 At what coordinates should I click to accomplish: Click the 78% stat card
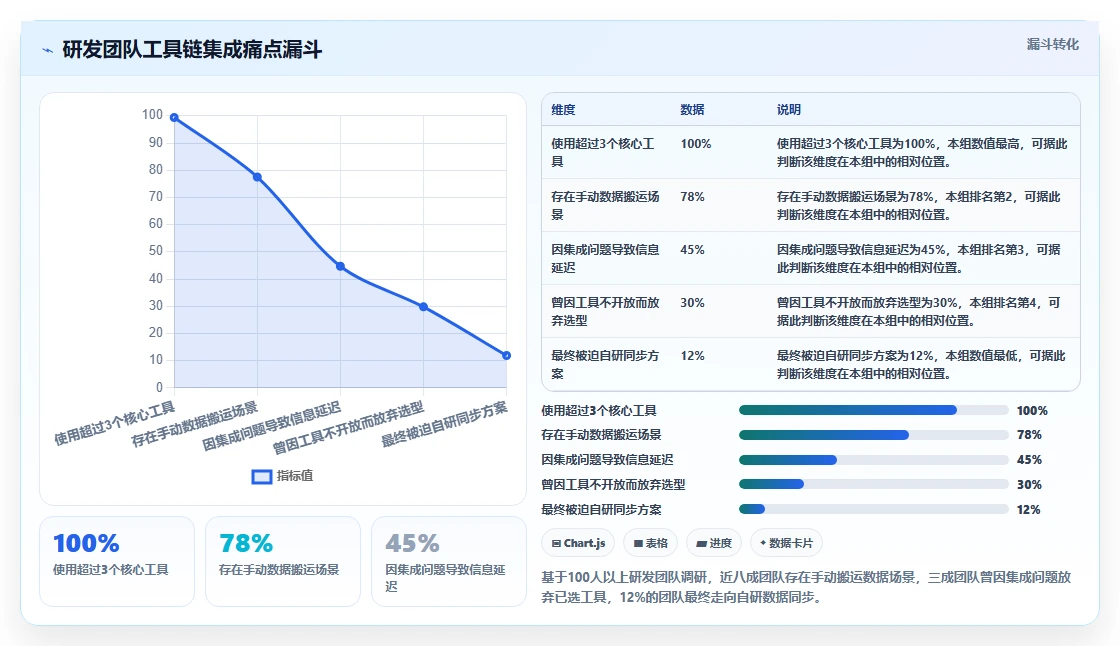pos(283,562)
